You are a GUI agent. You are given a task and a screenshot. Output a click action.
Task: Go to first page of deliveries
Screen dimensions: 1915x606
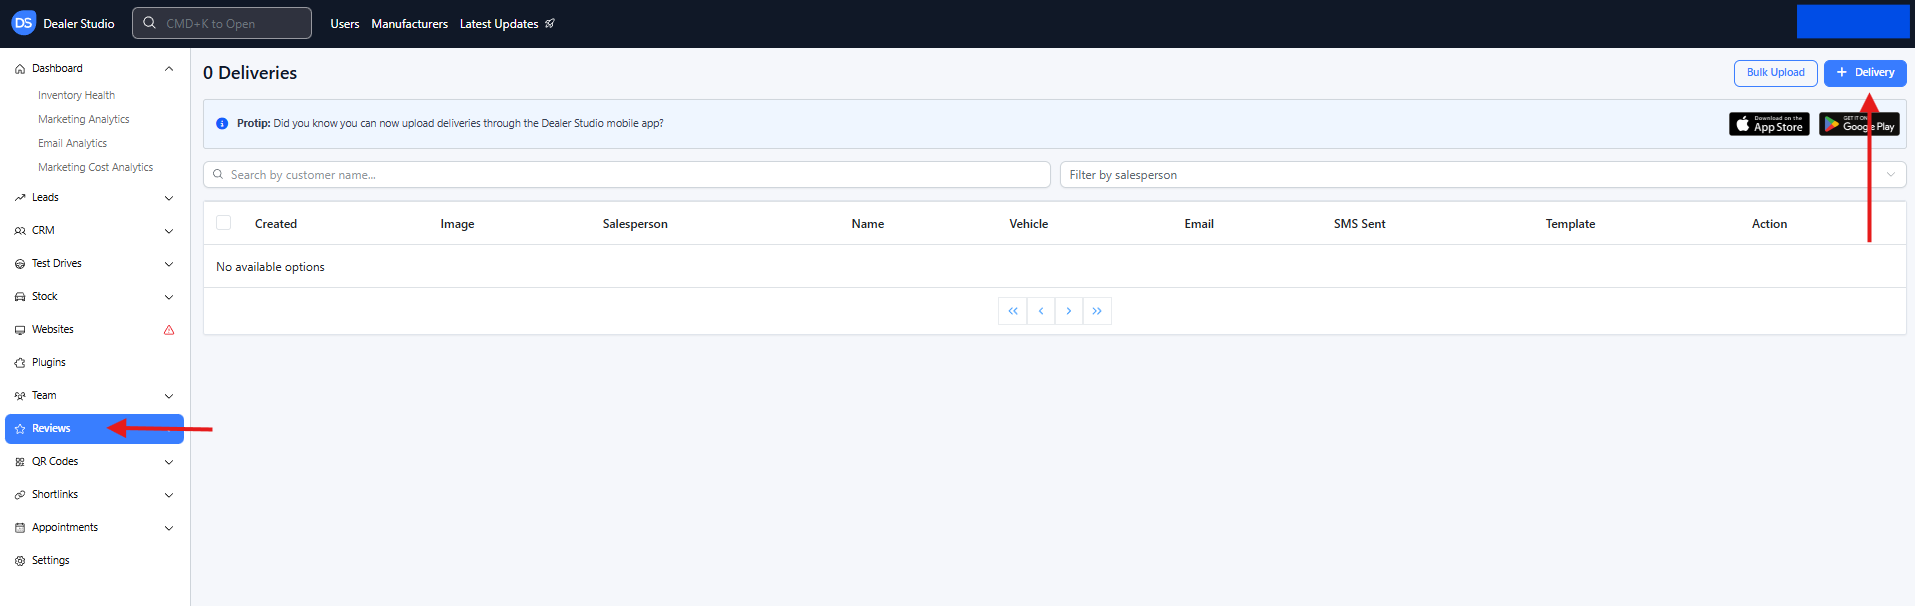(x=1013, y=311)
